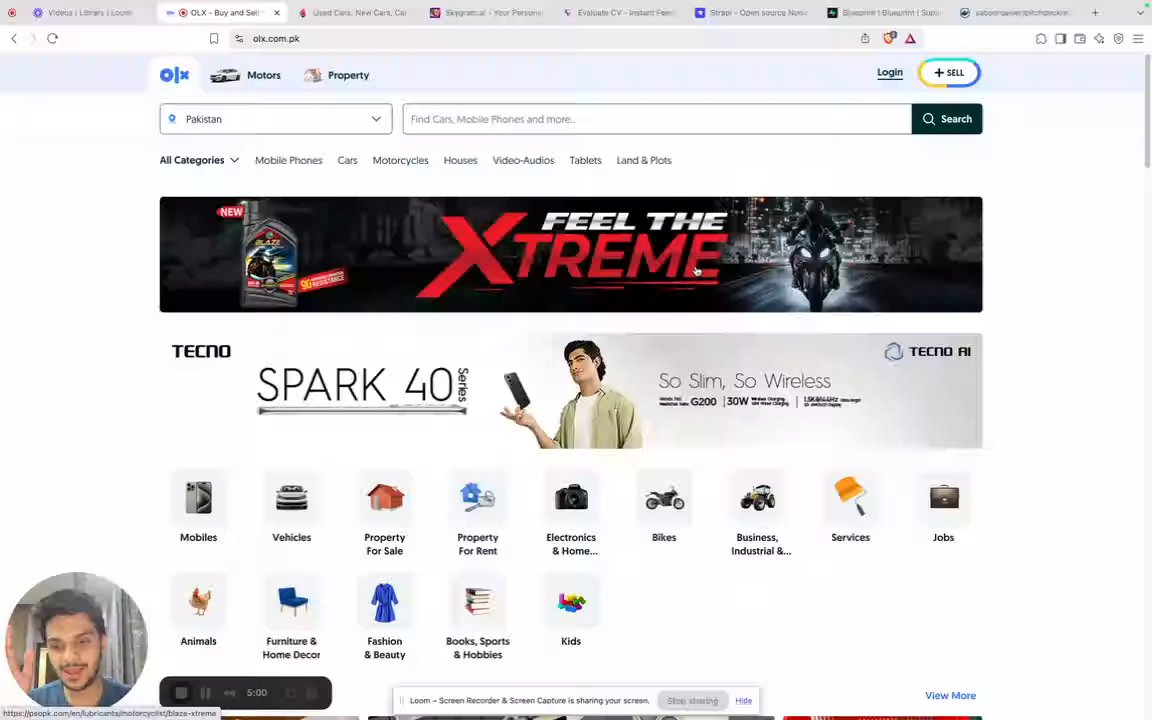This screenshot has height=720, width=1152.
Task: Open Fashion & Beauty category
Action: click(385, 601)
